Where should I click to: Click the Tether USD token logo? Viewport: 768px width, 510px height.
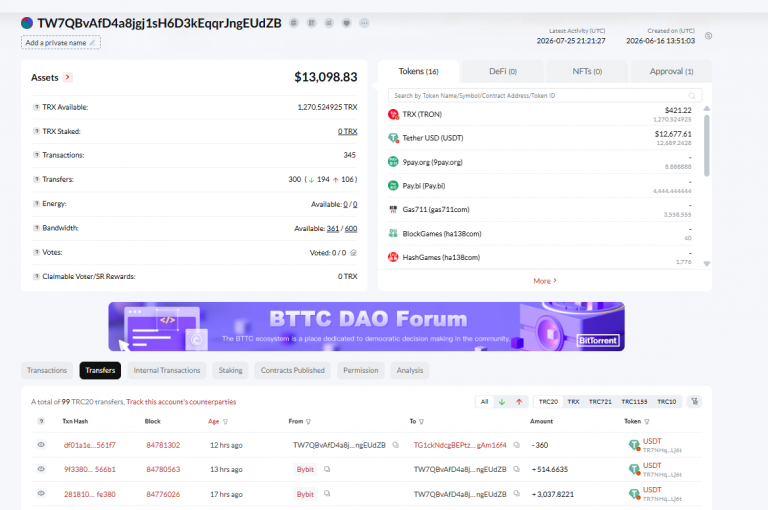[393, 138]
